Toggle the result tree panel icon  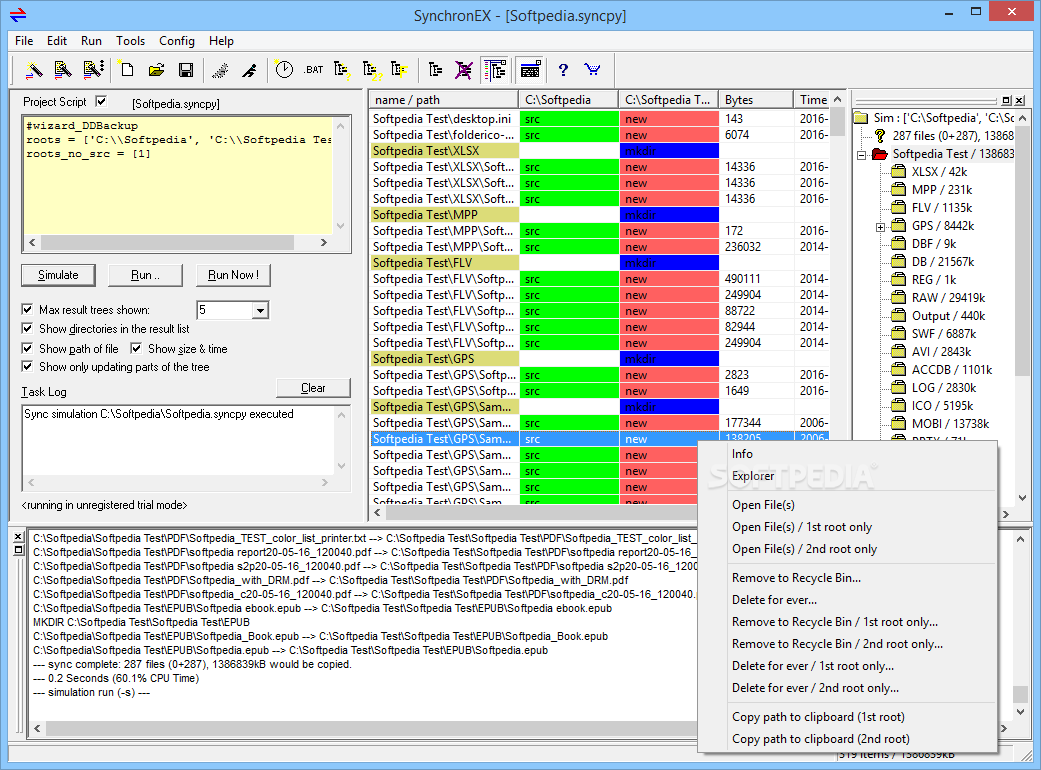495,70
